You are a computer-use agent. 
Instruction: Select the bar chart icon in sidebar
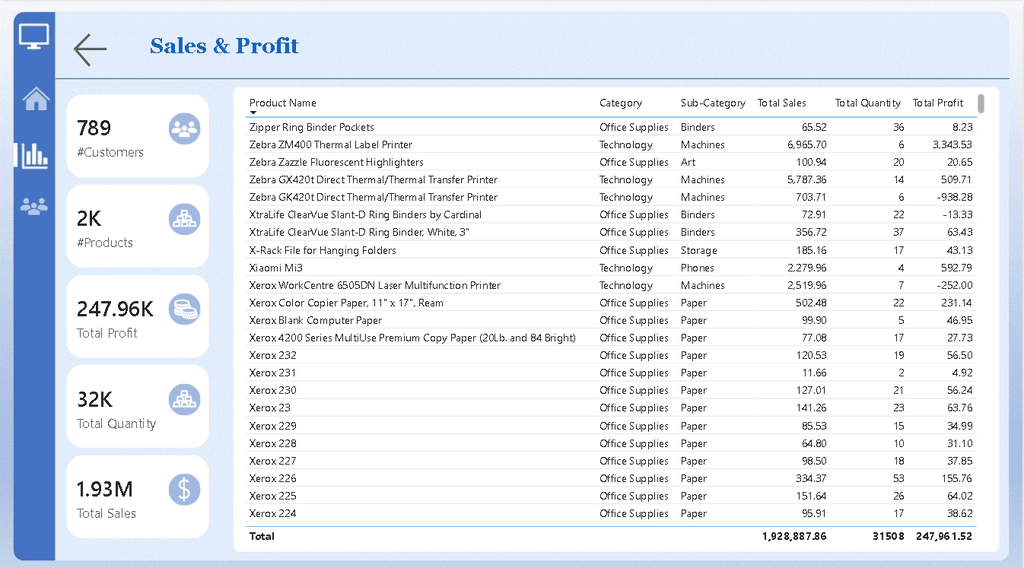[33, 154]
